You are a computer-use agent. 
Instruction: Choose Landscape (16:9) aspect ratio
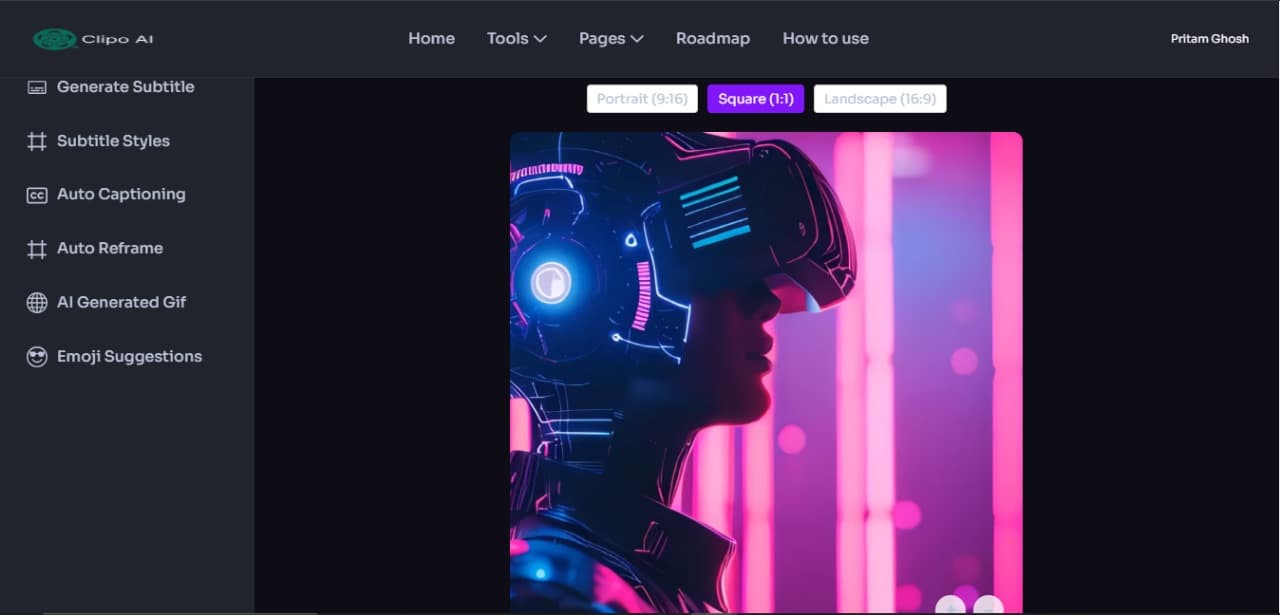click(x=880, y=99)
